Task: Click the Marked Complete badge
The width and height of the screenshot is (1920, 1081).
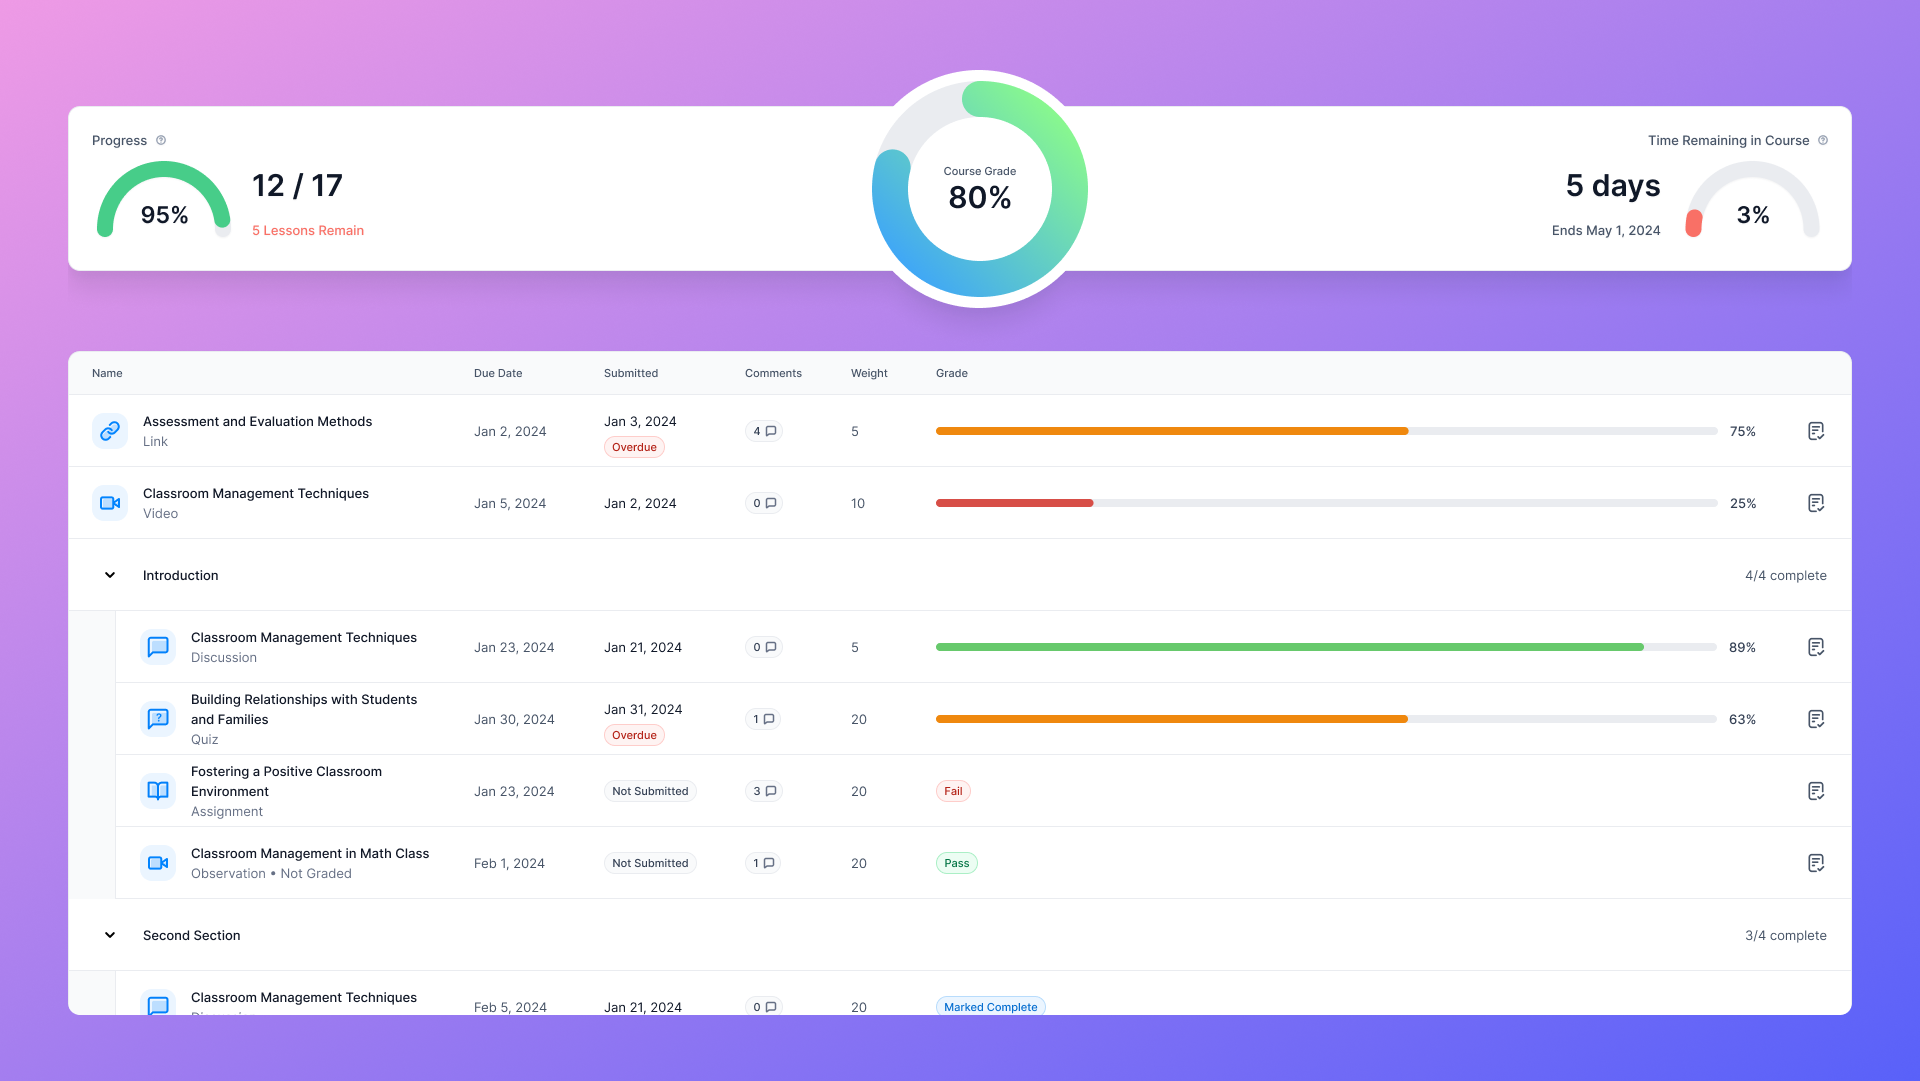Action: [x=991, y=1007]
